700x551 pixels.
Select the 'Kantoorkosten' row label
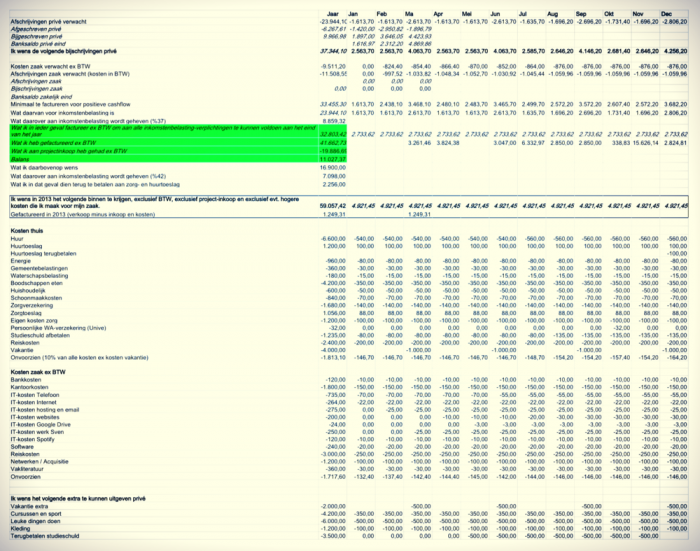pyautogui.click(x=29, y=387)
